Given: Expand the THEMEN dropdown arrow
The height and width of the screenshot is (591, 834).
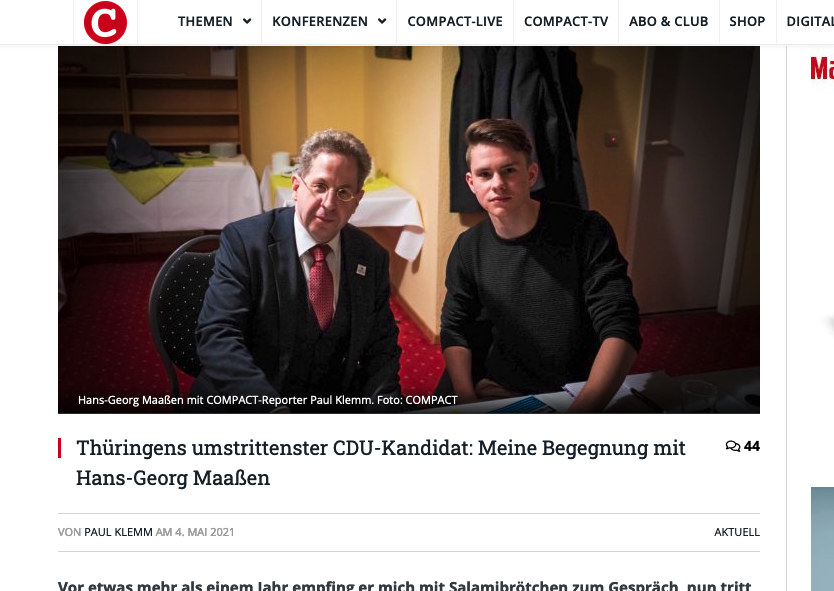Looking at the screenshot, I should pos(247,21).
